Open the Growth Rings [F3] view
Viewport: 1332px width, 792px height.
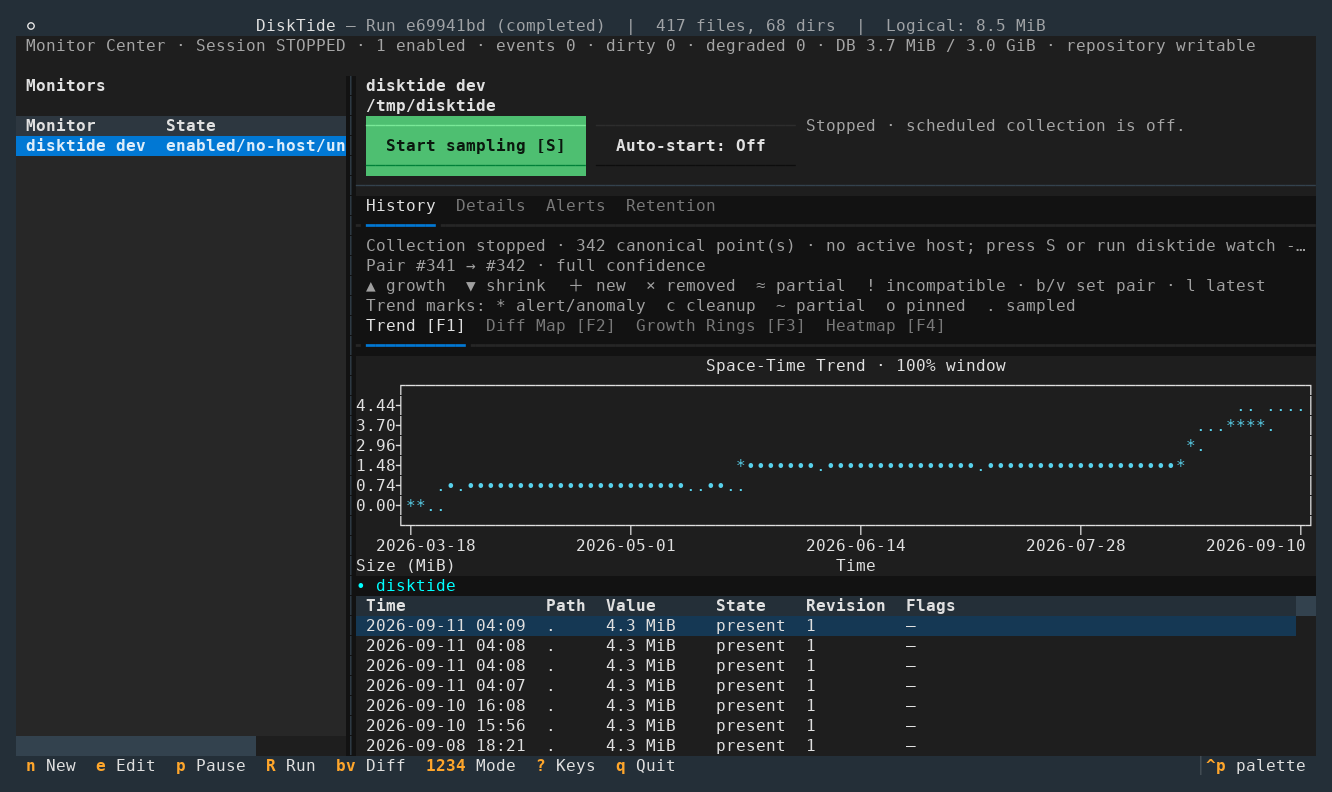point(721,326)
